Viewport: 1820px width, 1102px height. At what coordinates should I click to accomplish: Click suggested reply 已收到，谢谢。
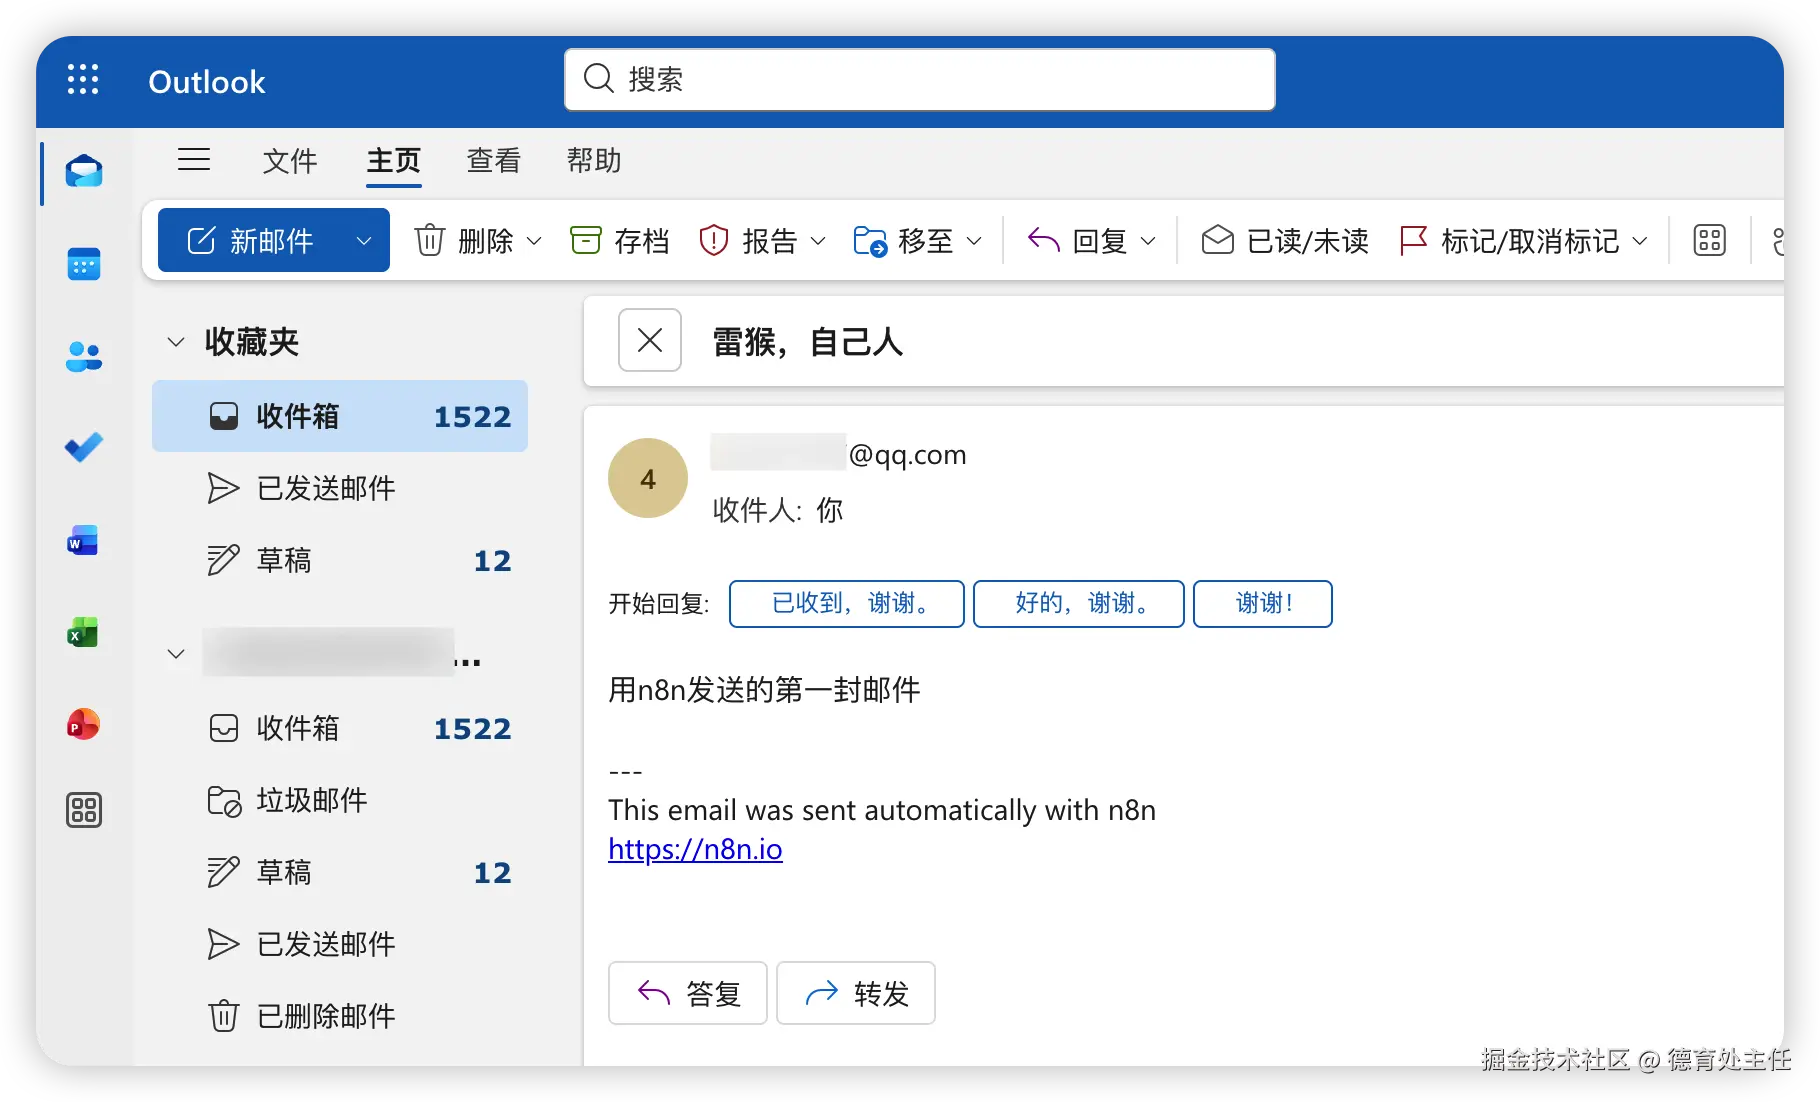pyautogui.click(x=847, y=603)
